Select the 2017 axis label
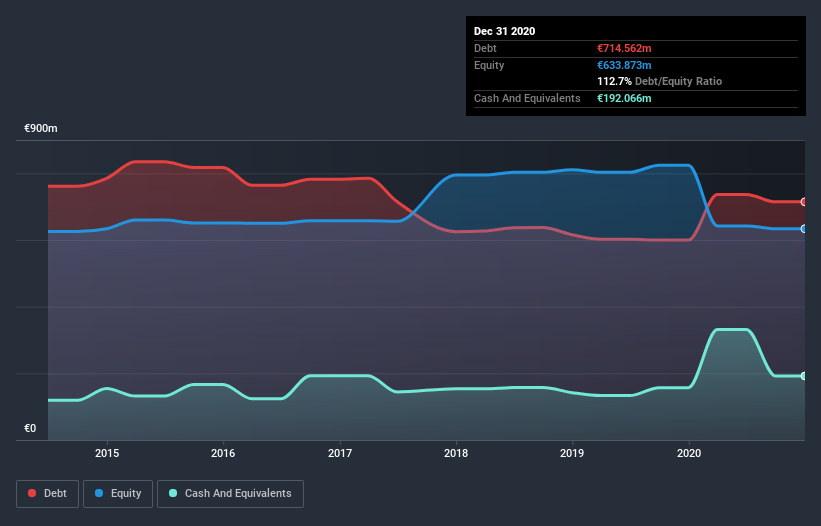Viewport: 821px width, 526px height. click(340, 453)
